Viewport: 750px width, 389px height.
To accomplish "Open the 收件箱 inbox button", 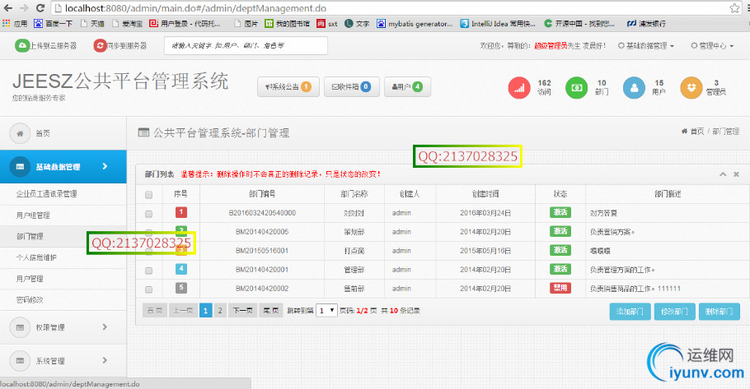I will click(352, 87).
